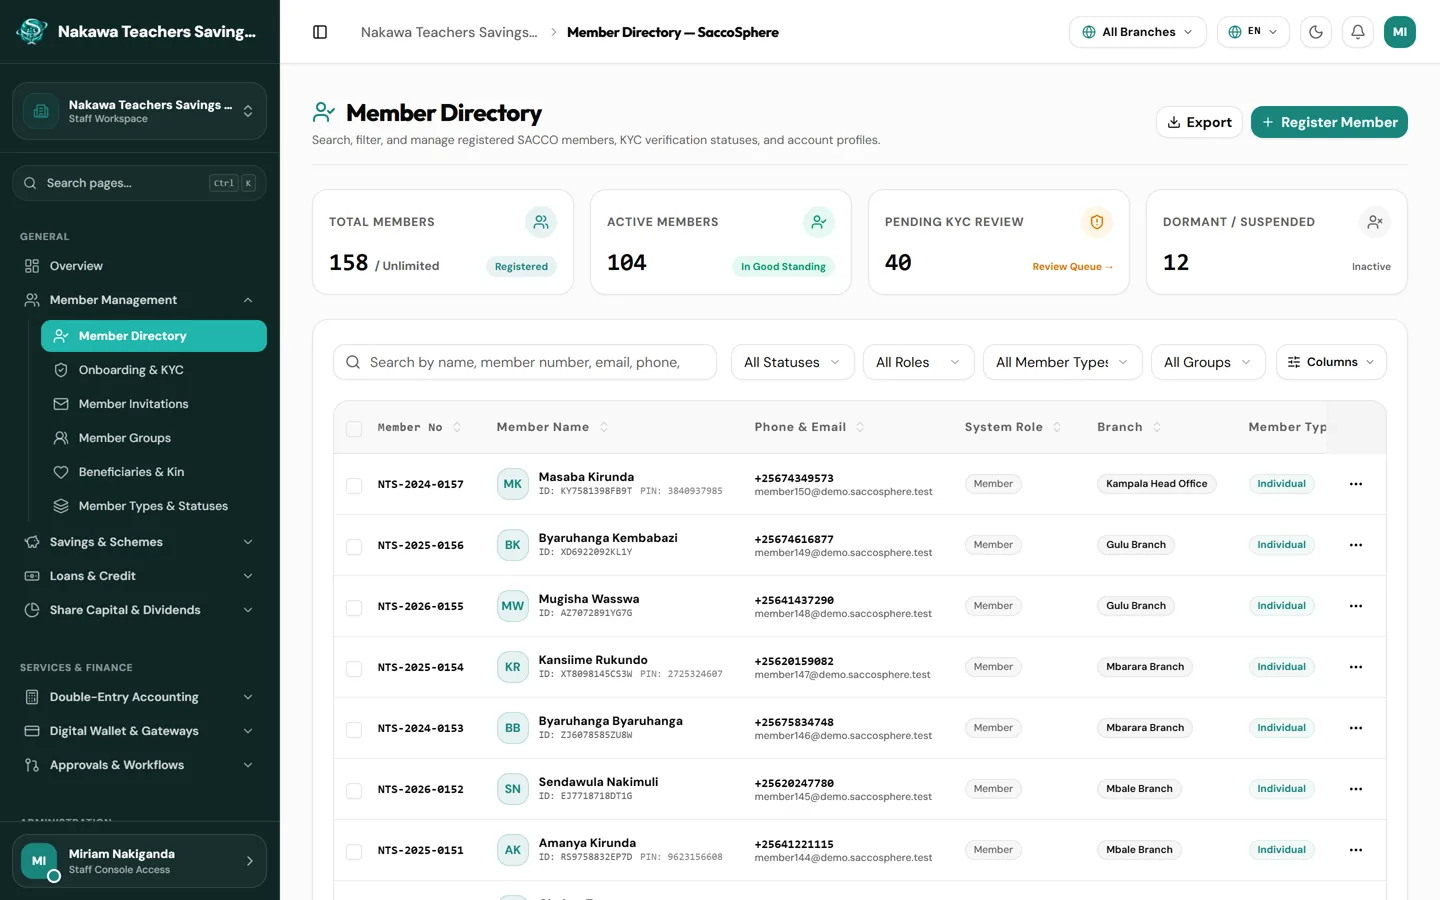Click the Member Directory heading icon
The image size is (1440, 900).
click(x=324, y=112)
